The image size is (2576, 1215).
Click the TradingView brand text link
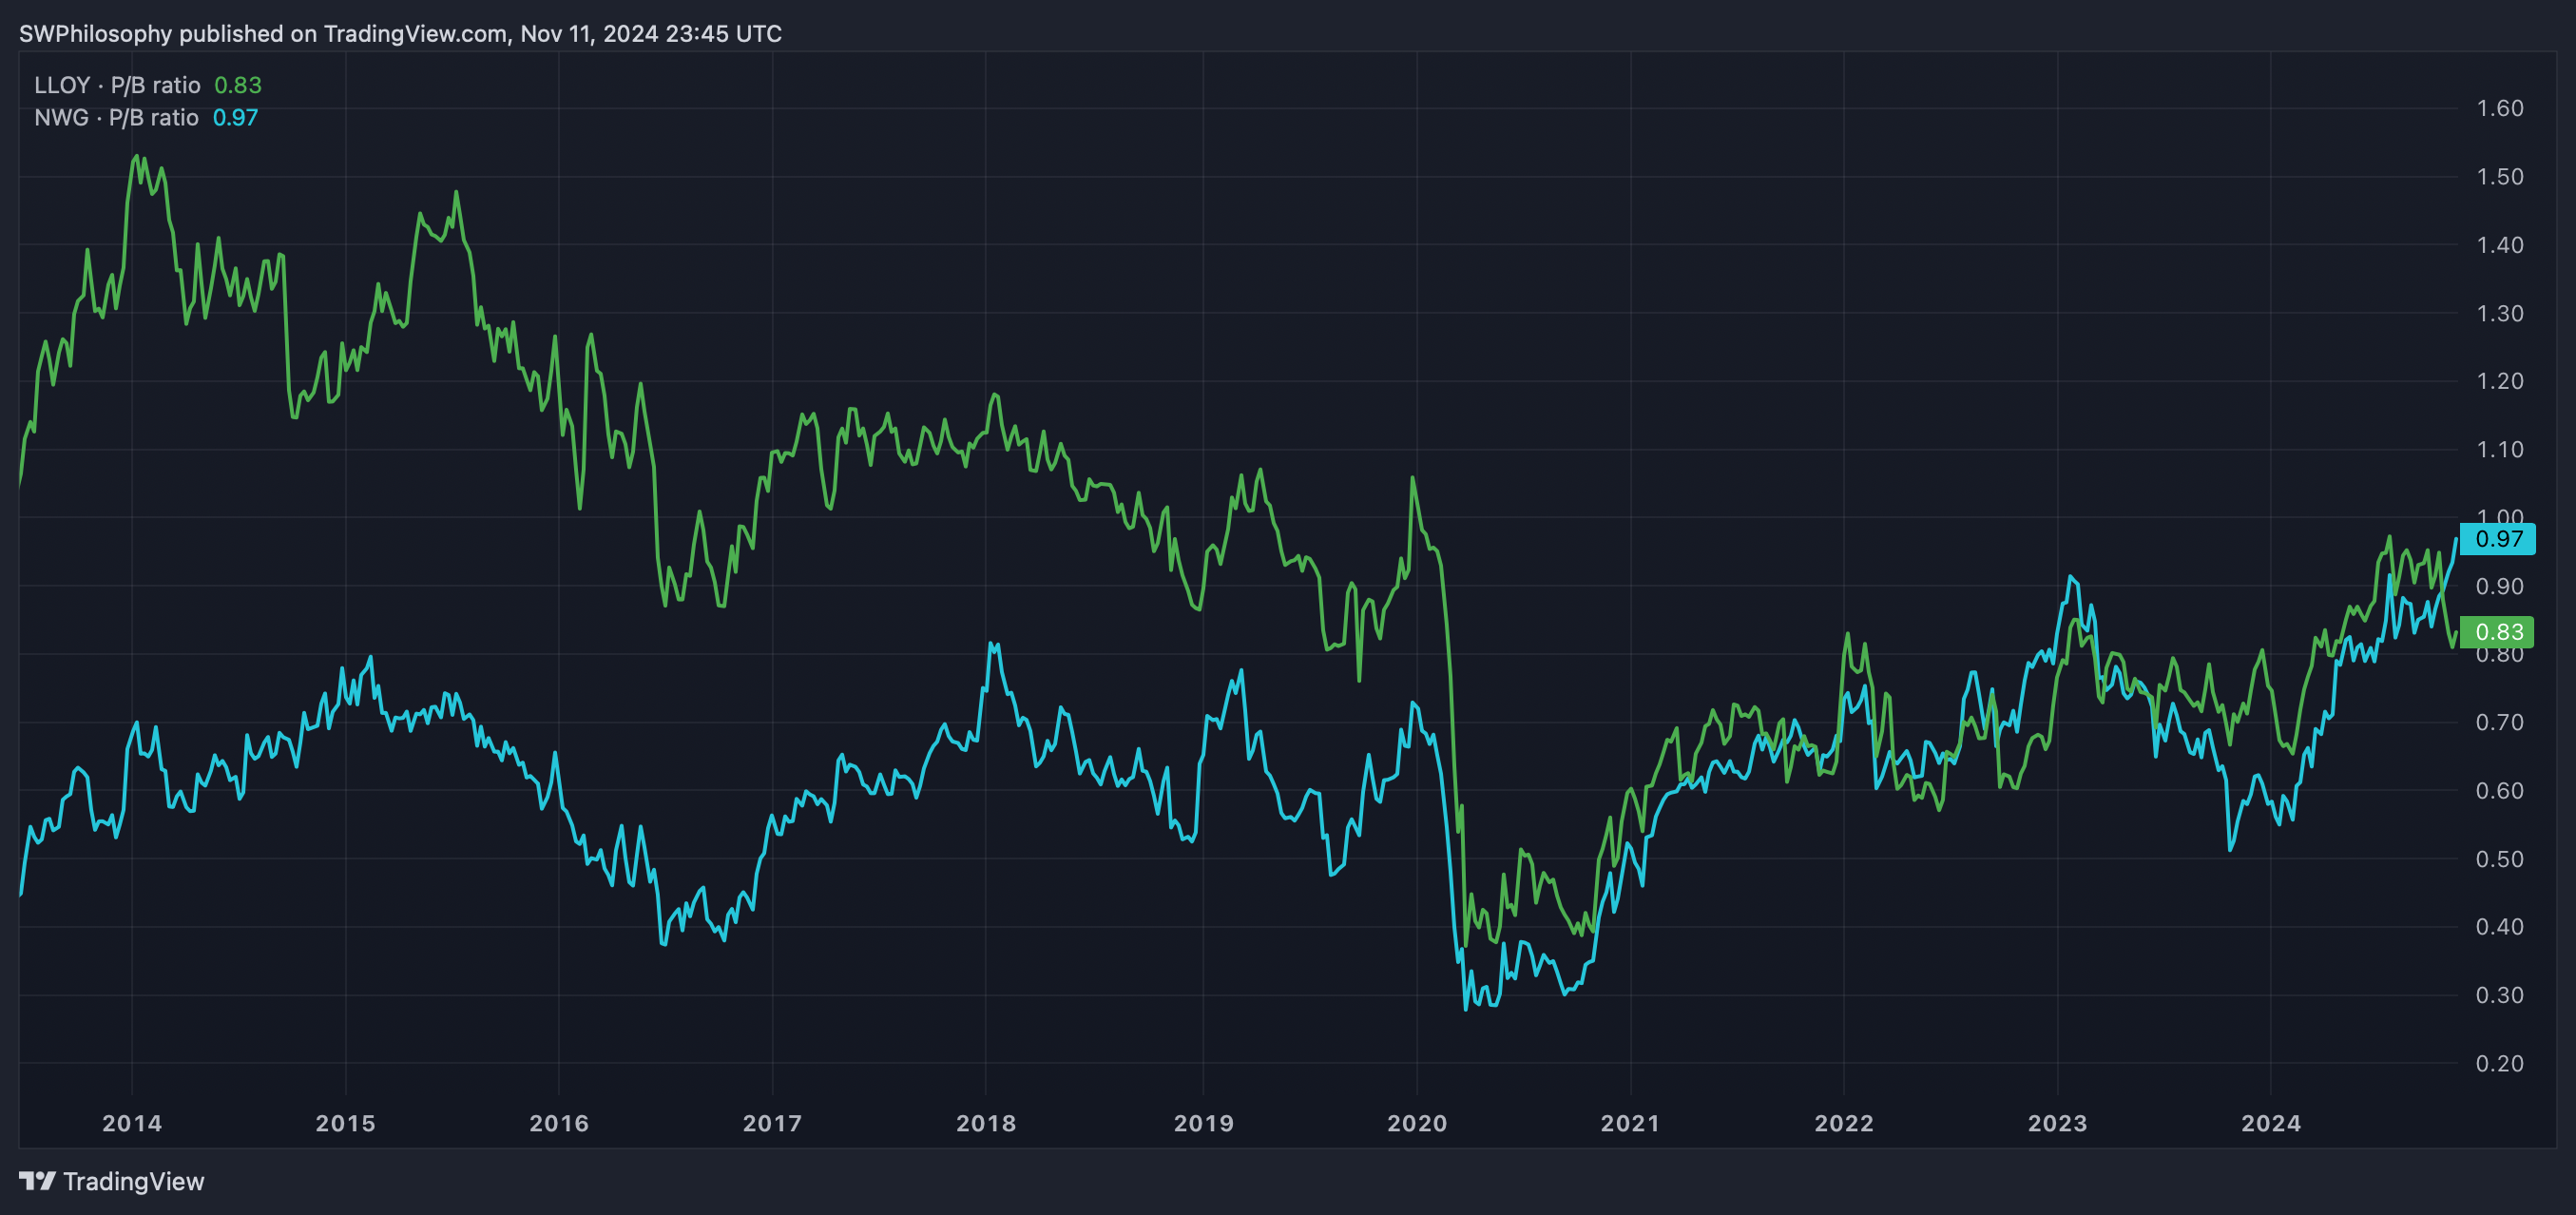tap(133, 1181)
